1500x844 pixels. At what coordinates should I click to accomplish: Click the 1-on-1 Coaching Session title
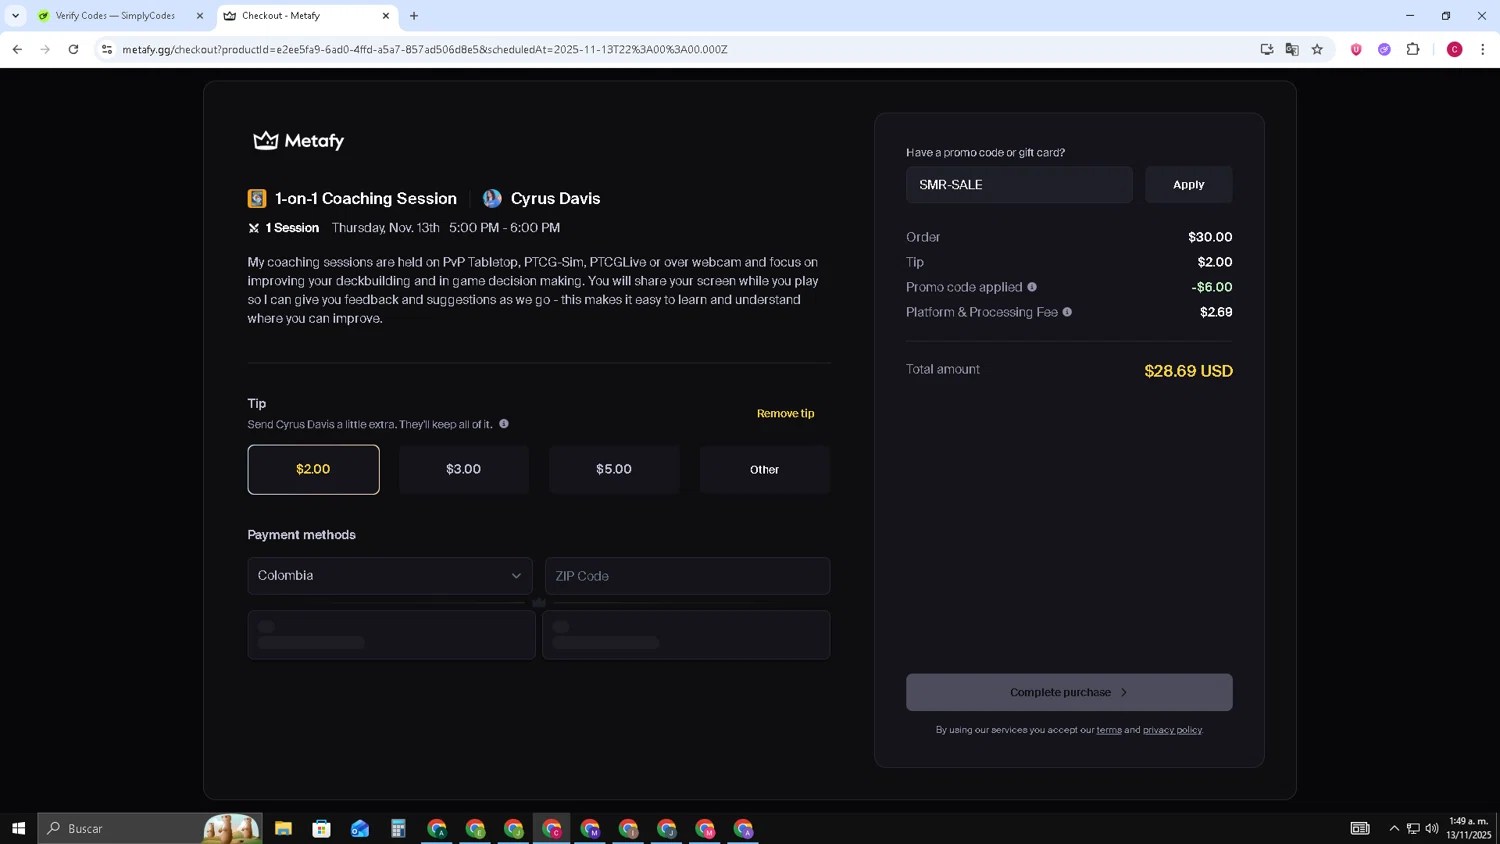(x=366, y=198)
